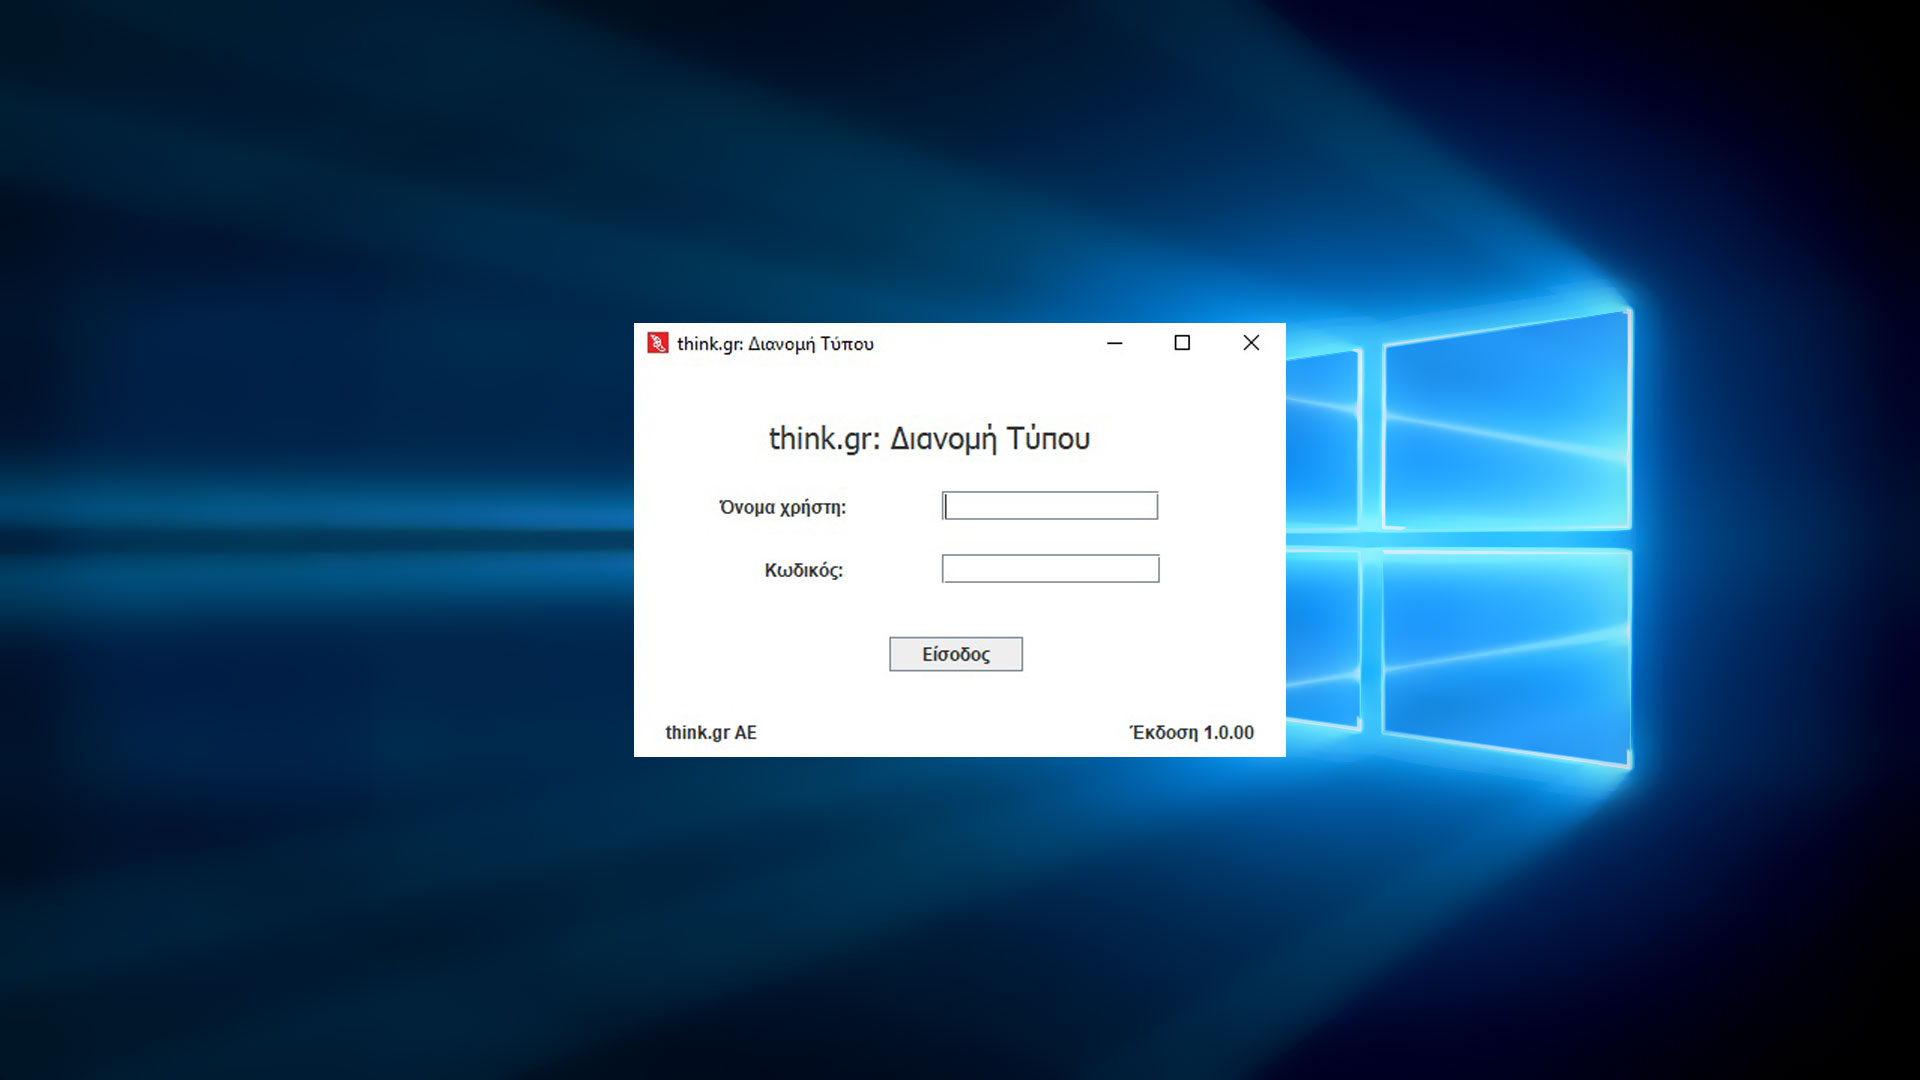Close the think.gr login window
The height and width of the screenshot is (1080, 1920).
[1251, 343]
